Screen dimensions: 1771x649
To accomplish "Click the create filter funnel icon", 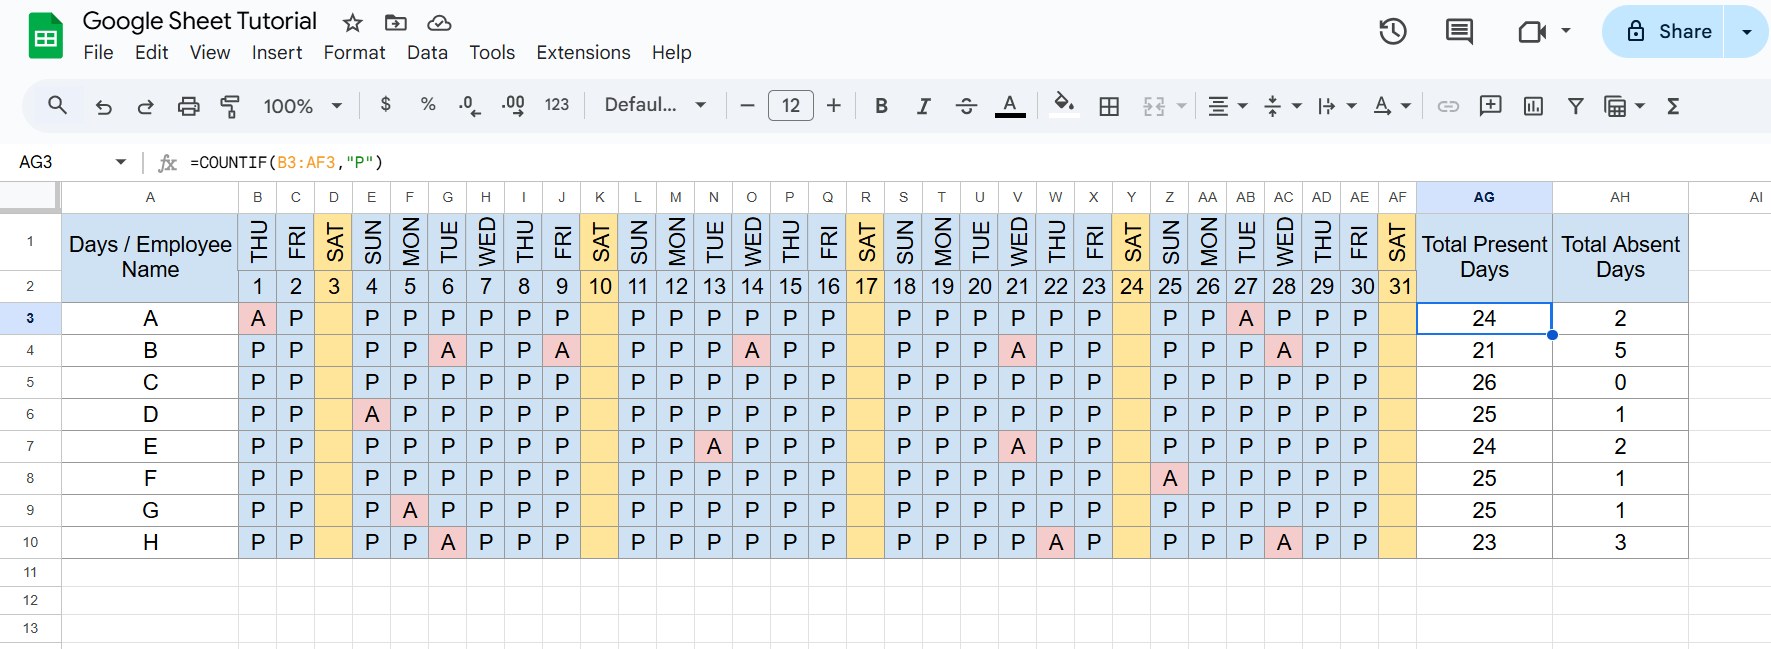I will [1575, 106].
